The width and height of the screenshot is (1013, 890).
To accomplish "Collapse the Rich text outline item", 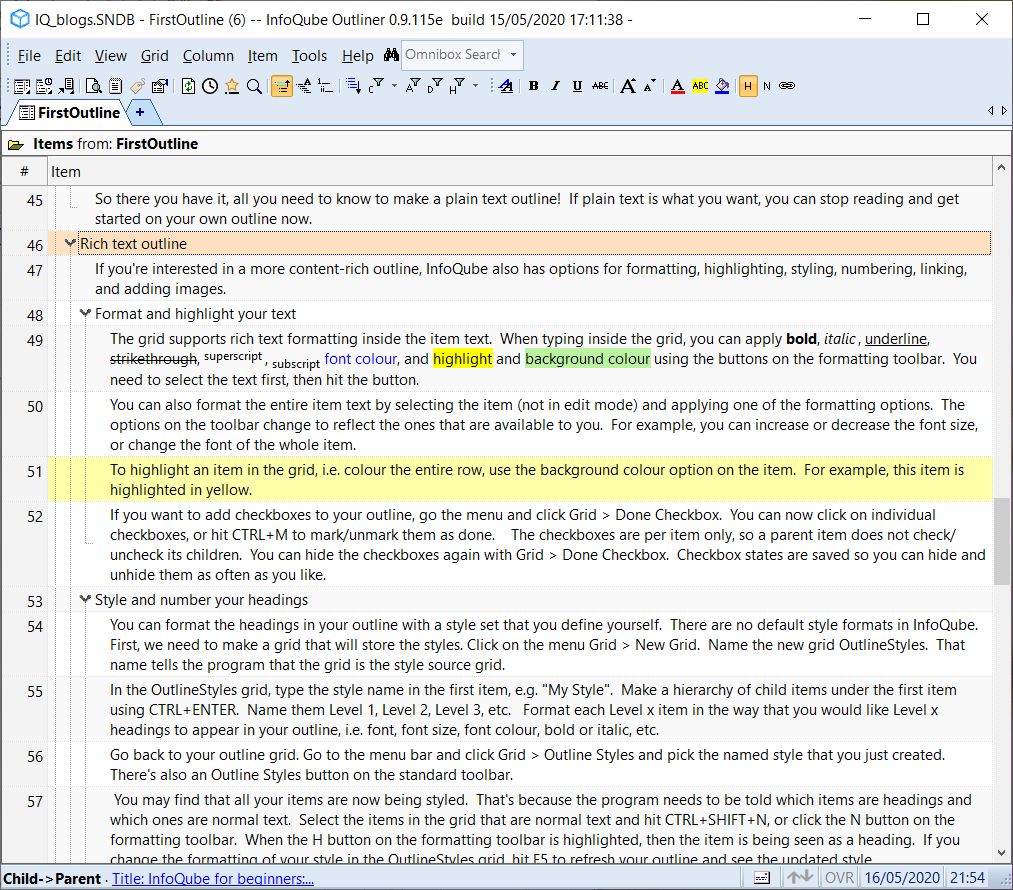I will 70,243.
